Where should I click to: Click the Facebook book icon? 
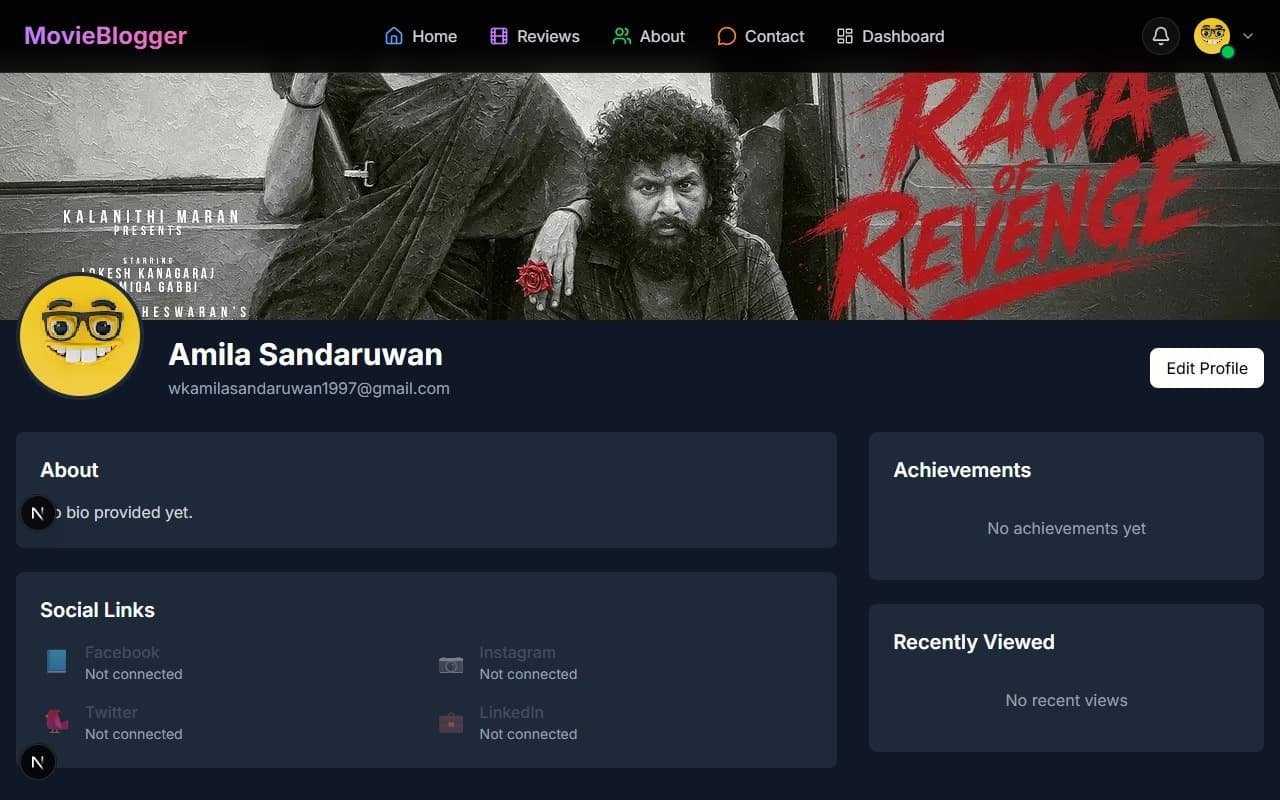click(x=56, y=661)
